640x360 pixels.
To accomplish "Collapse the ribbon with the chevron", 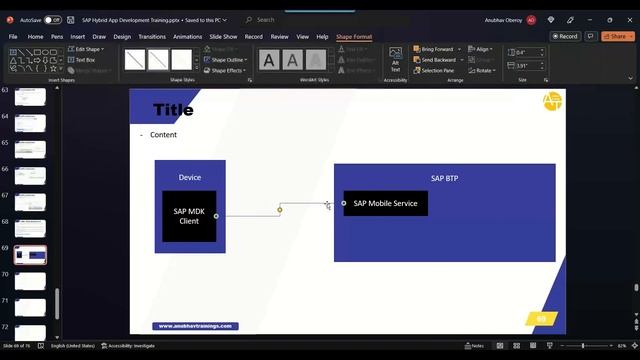I will tap(631, 78).
